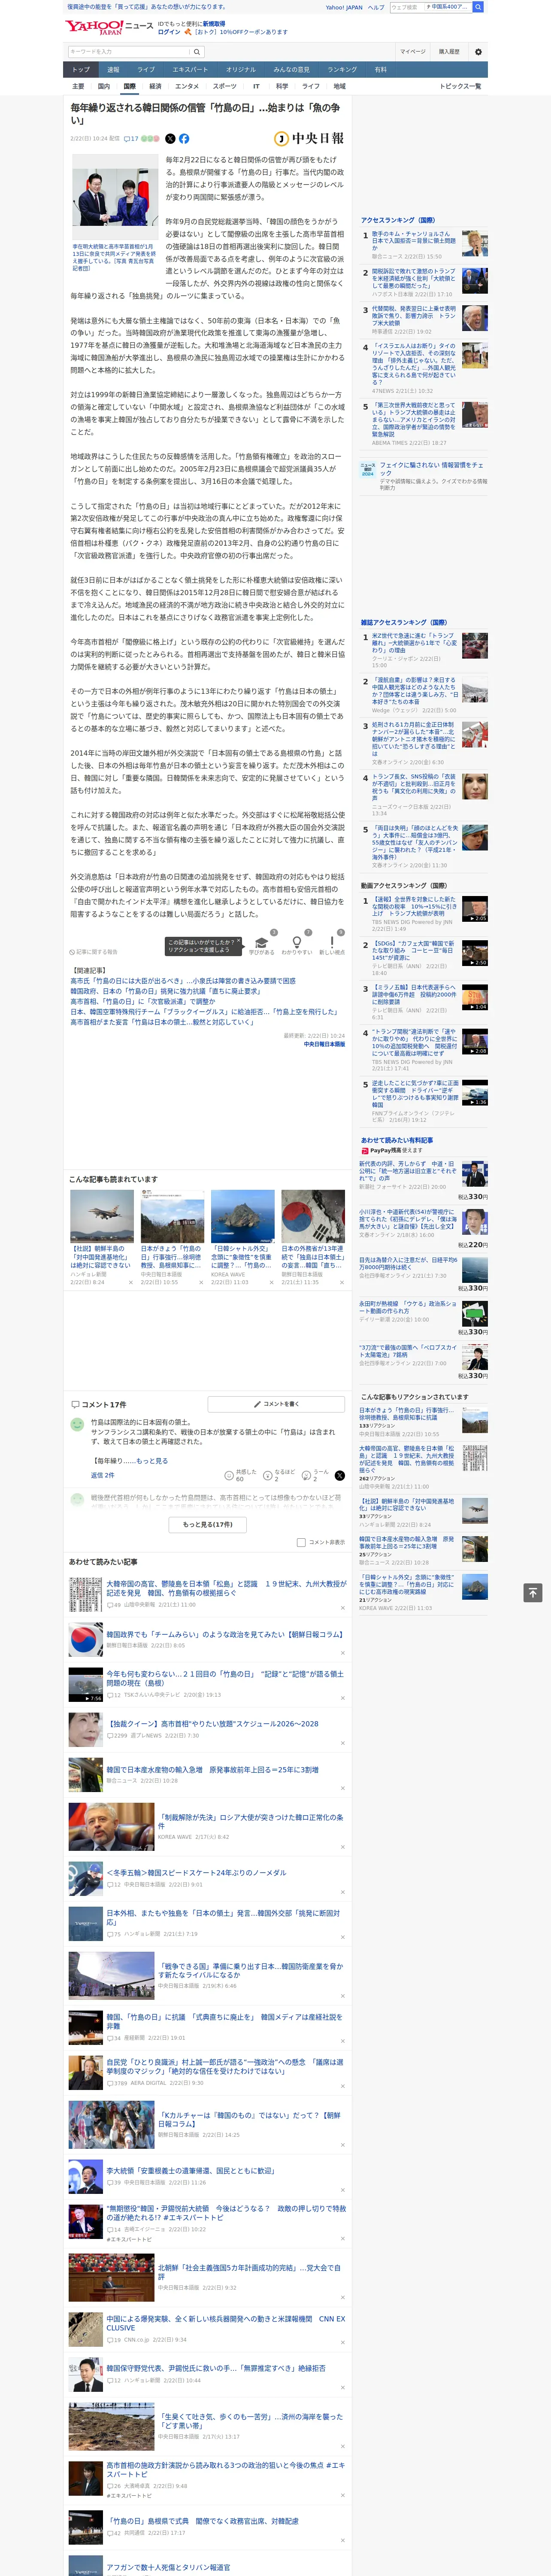
Task: Expand the 返信 2件 replies
Action: click(102, 1475)
